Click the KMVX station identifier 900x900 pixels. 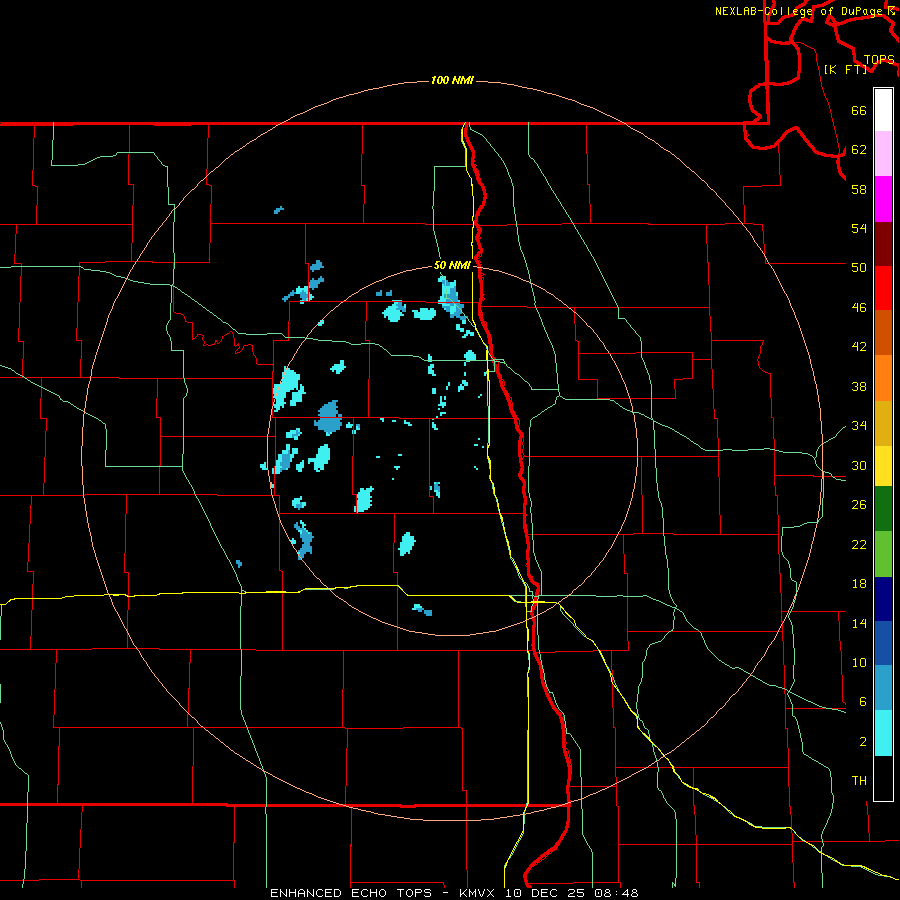tap(476, 893)
